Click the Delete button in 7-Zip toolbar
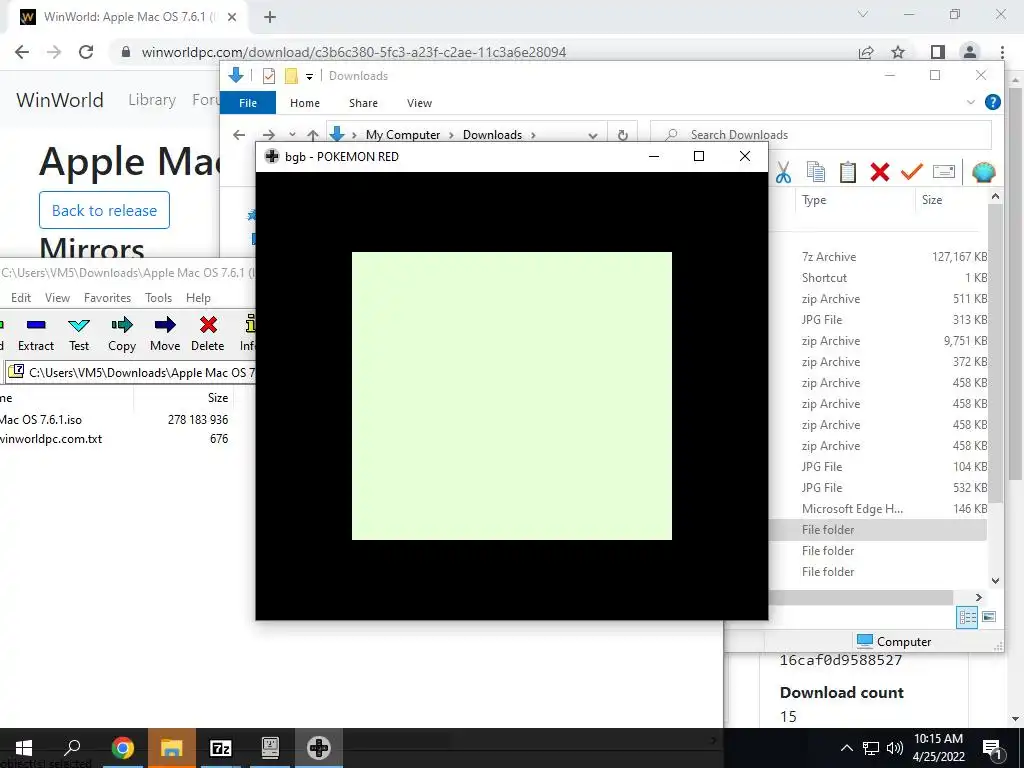This screenshot has width=1024, height=768. point(208,334)
